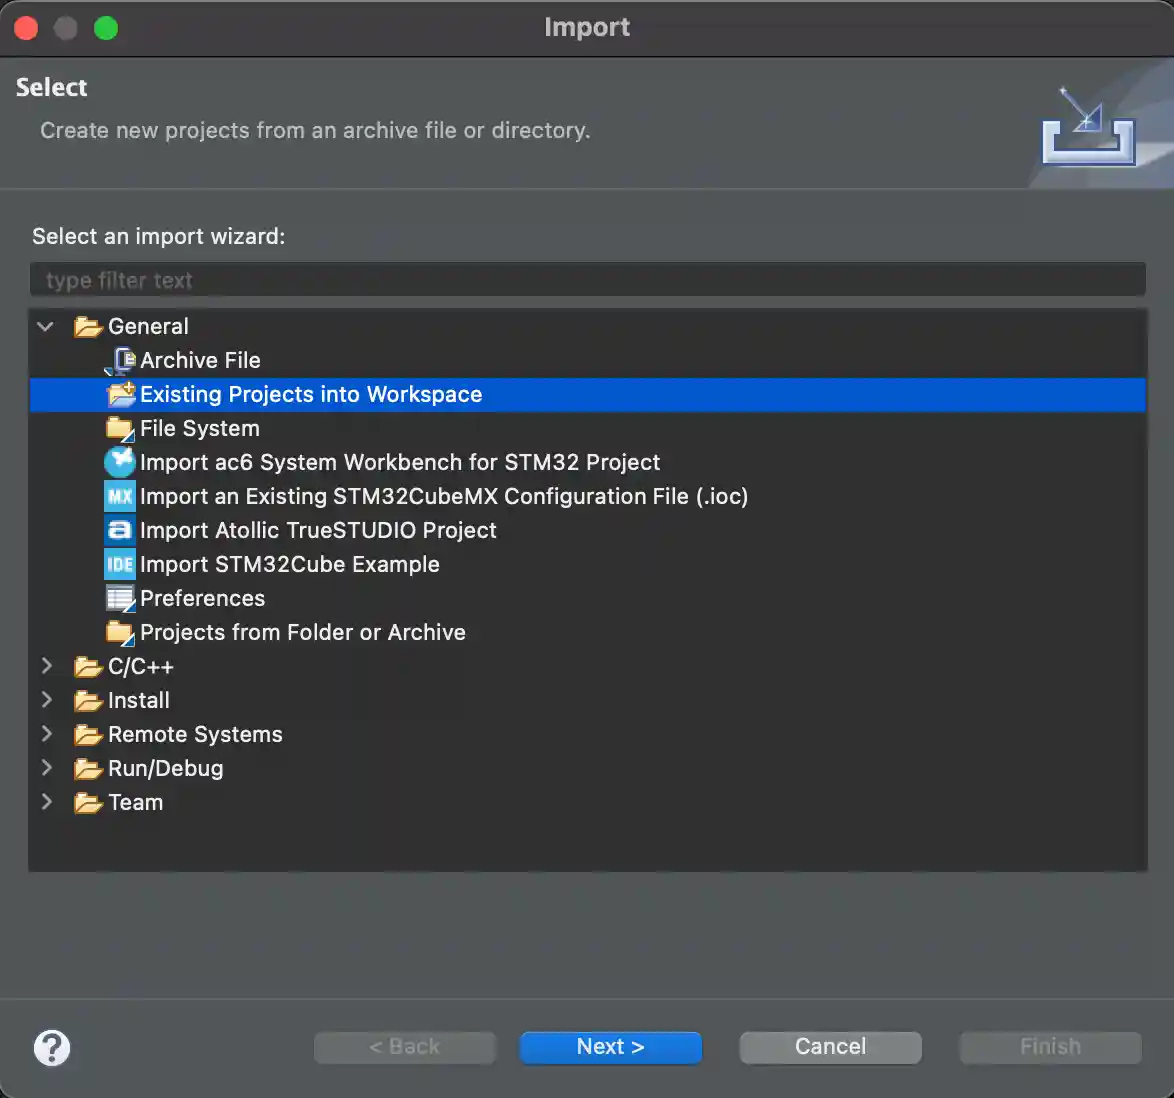
Task: Click the Atollic TrueSTUDIO Project icon
Action: 119,530
